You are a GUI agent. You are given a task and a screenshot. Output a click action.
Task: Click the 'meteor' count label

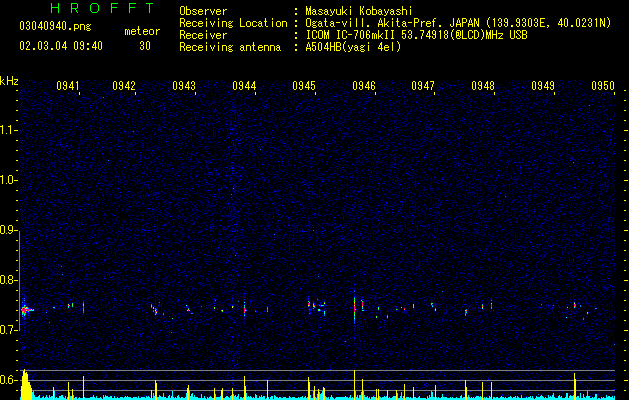pos(142,31)
